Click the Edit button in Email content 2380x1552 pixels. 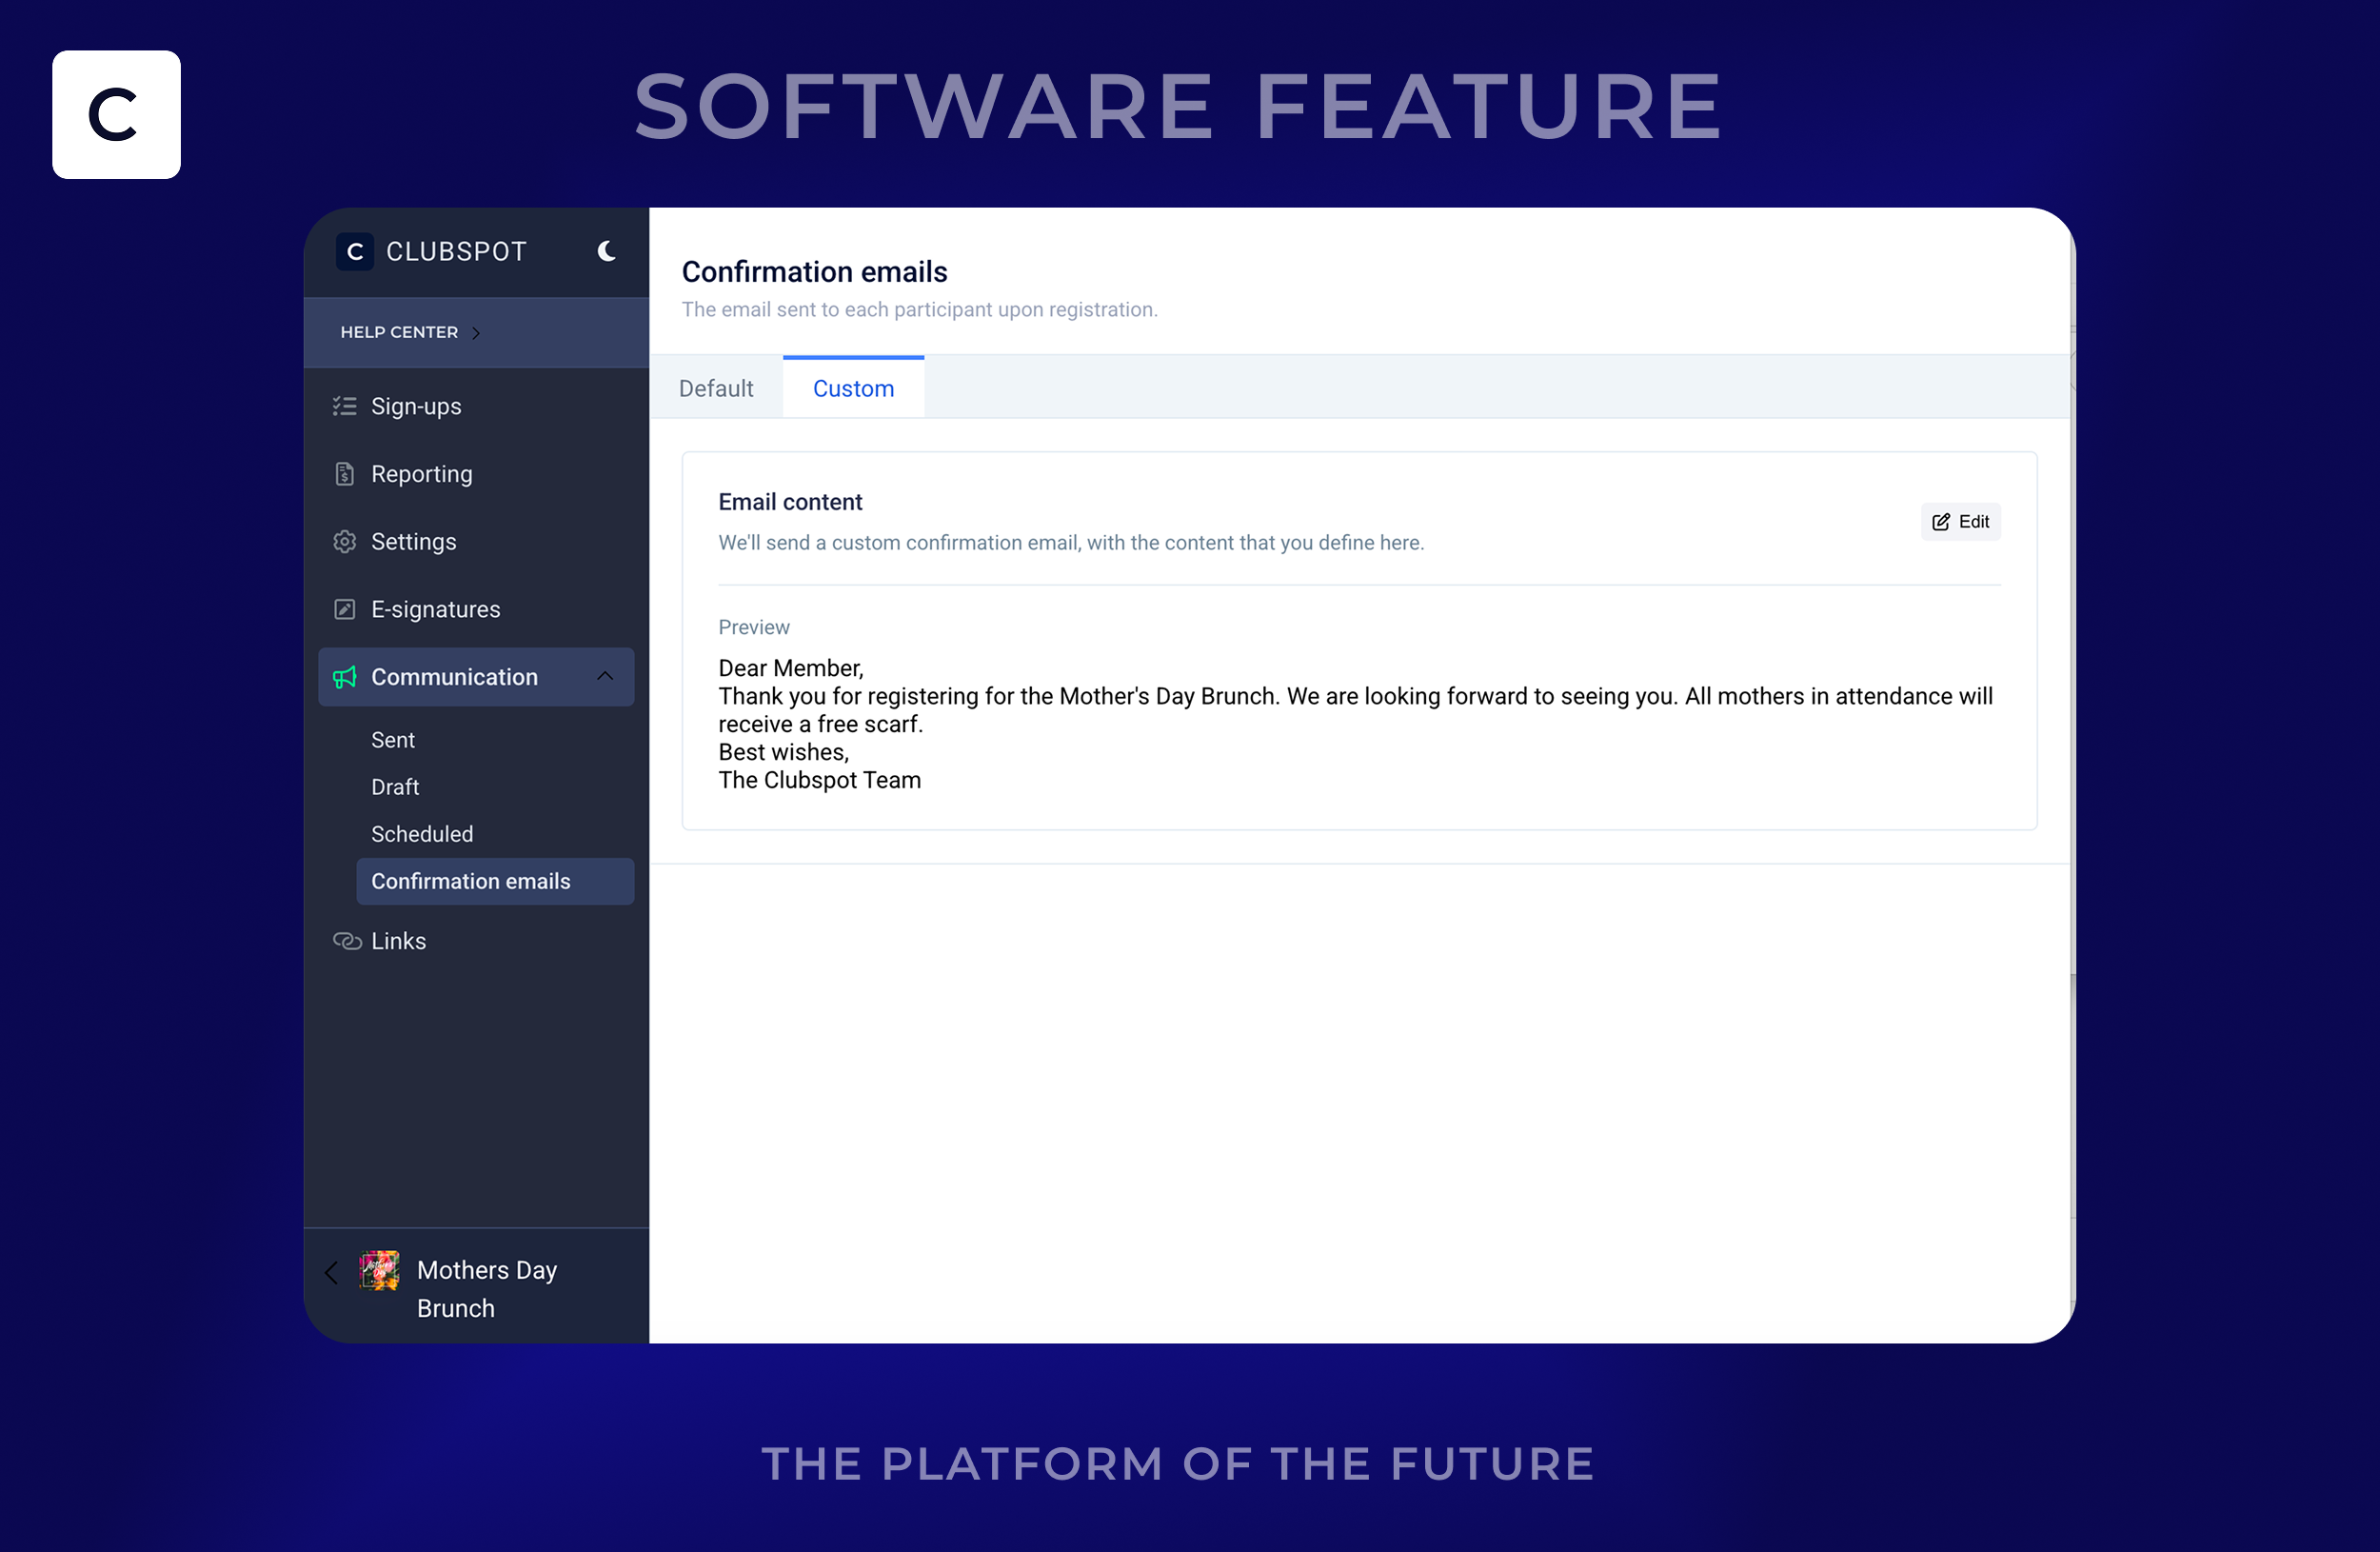1961,521
